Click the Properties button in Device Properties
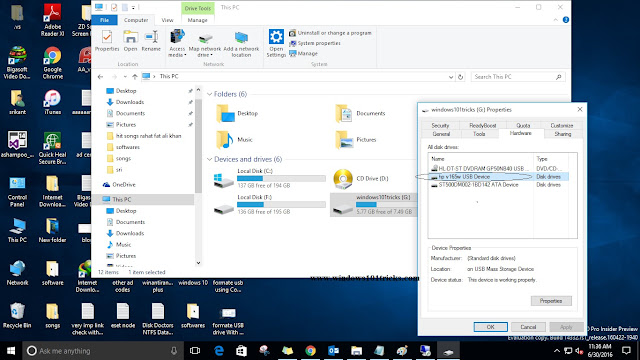 tap(551, 301)
